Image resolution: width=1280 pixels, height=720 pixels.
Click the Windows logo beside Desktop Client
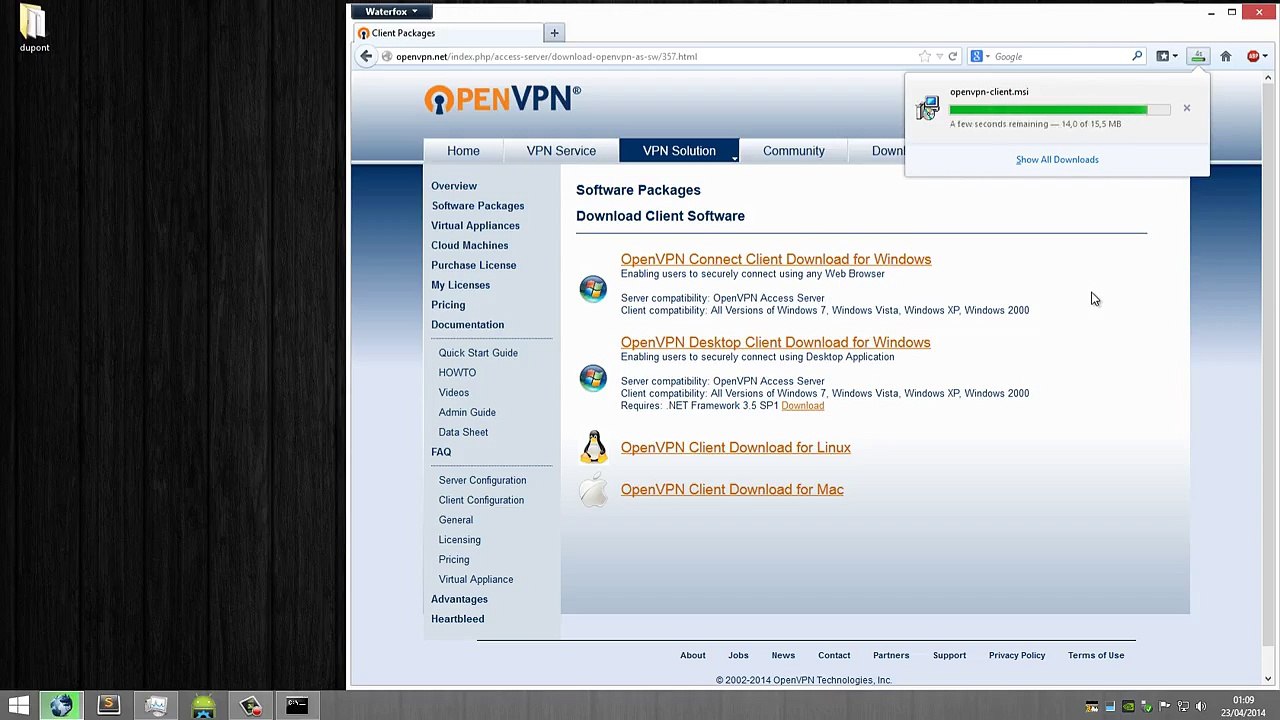593,378
